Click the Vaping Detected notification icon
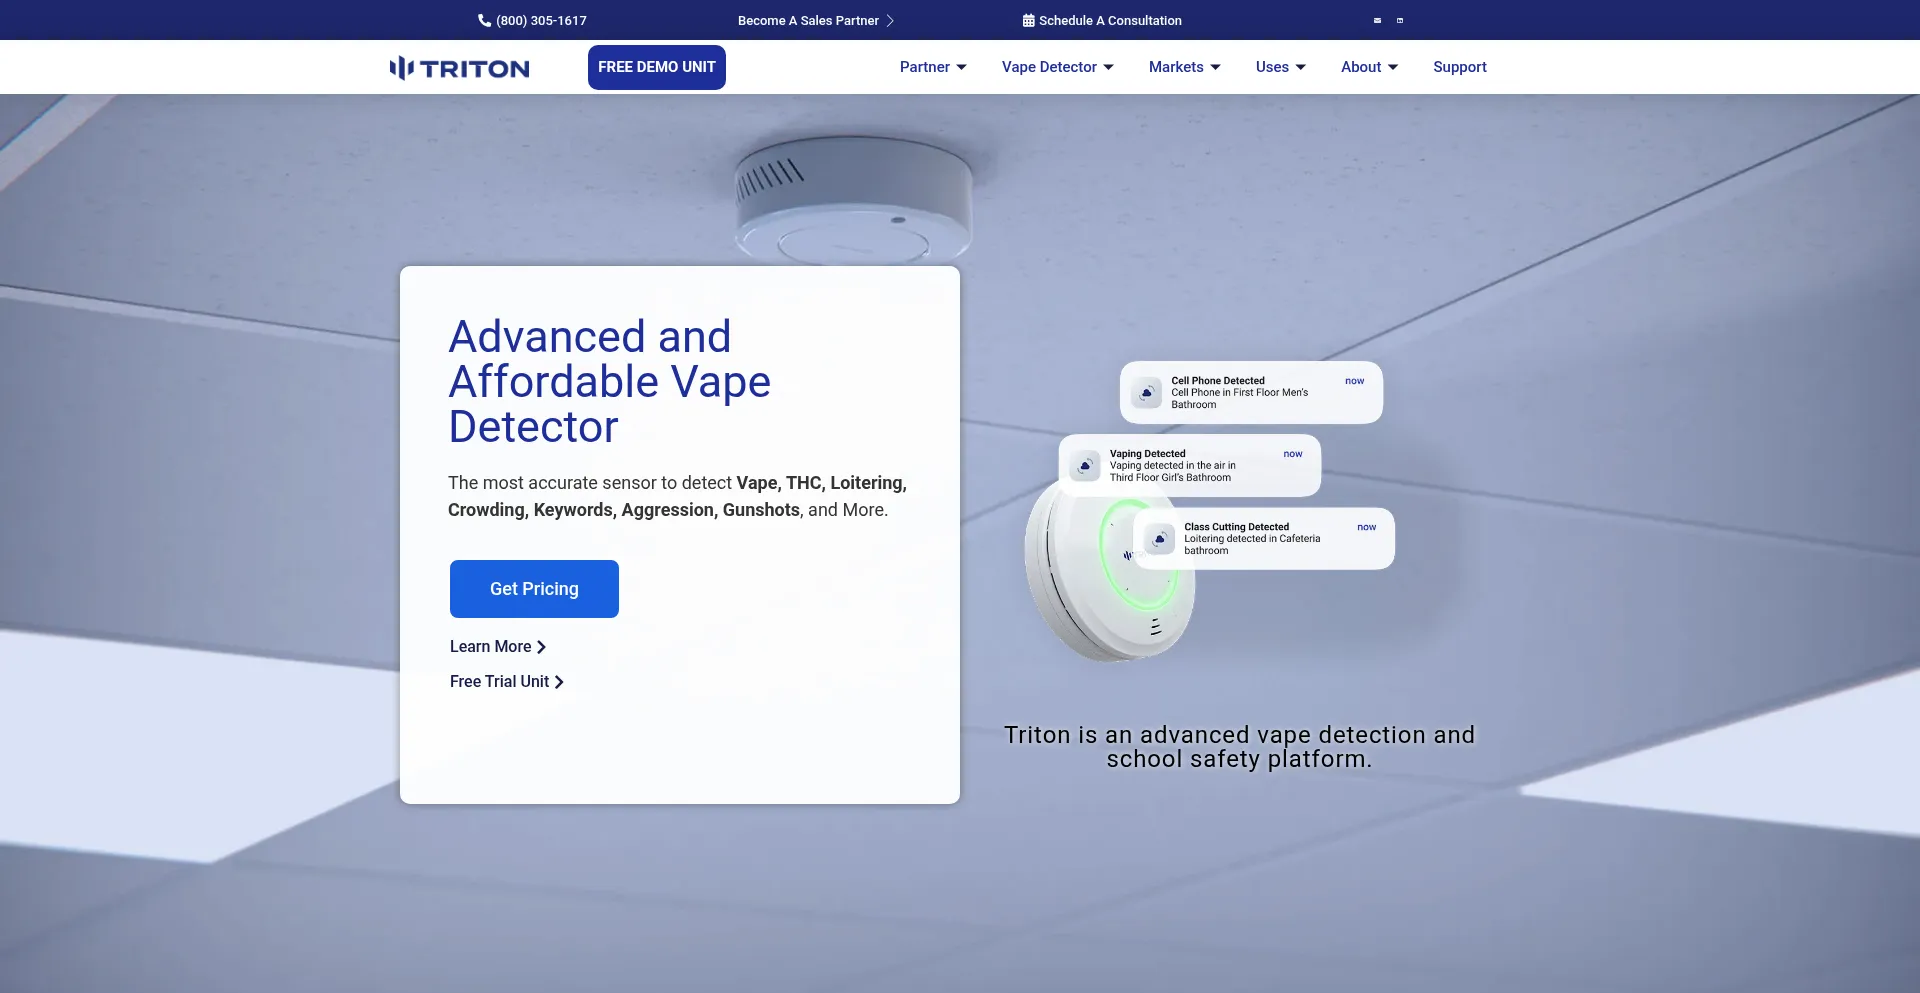The image size is (1920, 993). click(x=1085, y=466)
